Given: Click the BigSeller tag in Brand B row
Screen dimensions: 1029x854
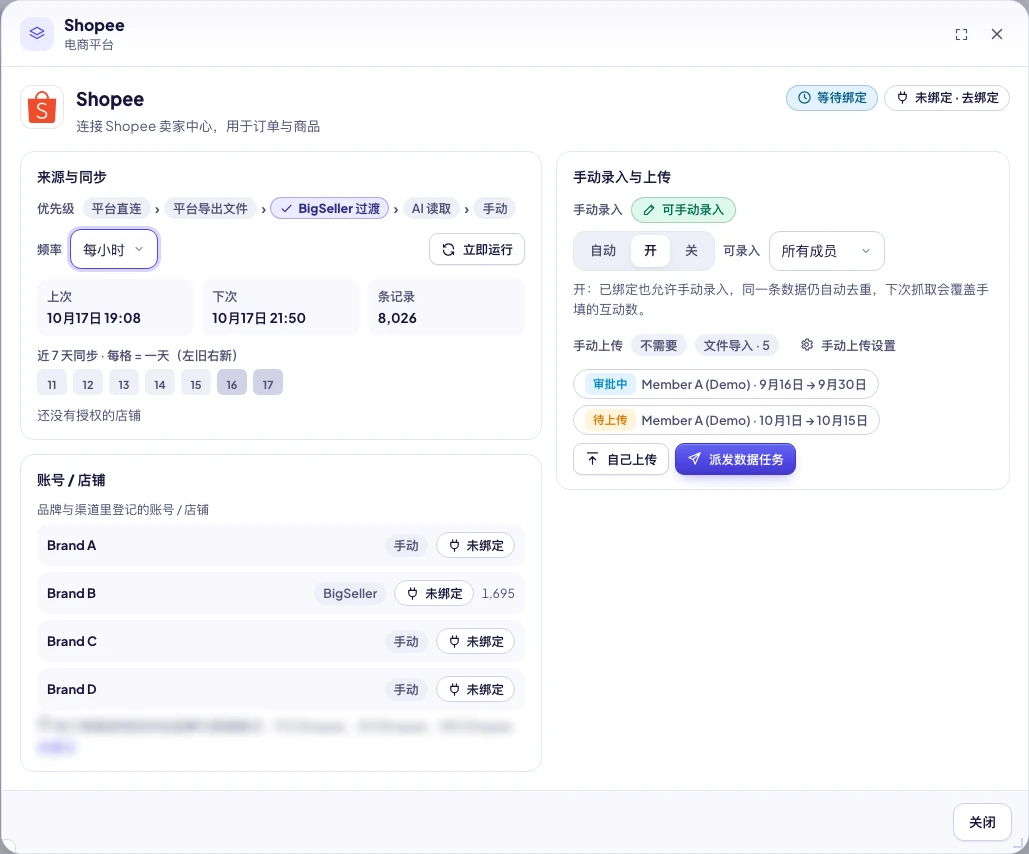Looking at the screenshot, I should tap(350, 593).
